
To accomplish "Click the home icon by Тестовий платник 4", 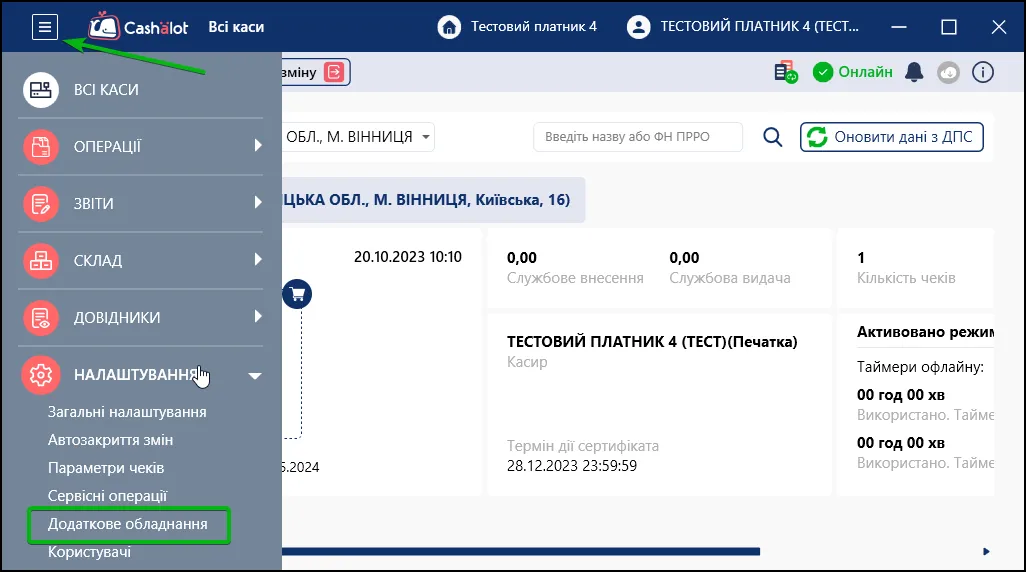I will (x=449, y=27).
